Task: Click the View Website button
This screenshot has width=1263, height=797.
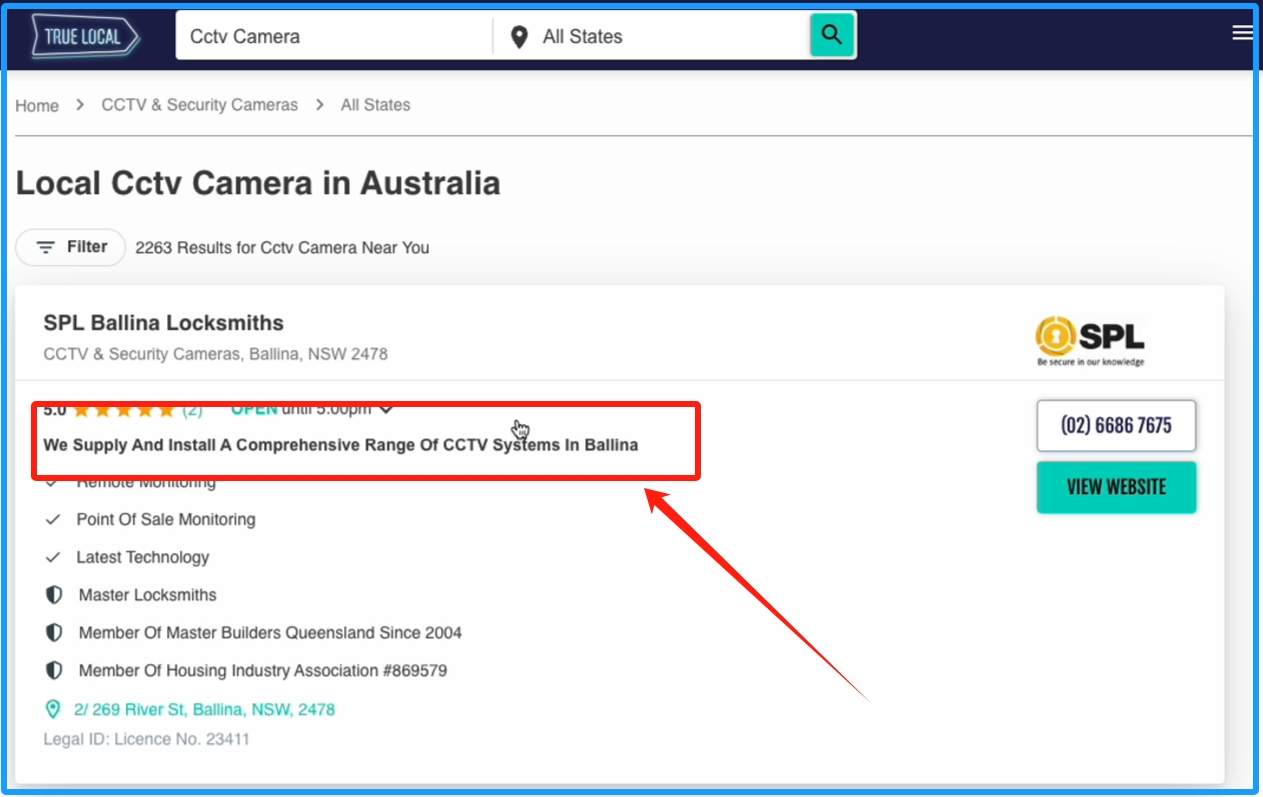Action: (x=1116, y=487)
